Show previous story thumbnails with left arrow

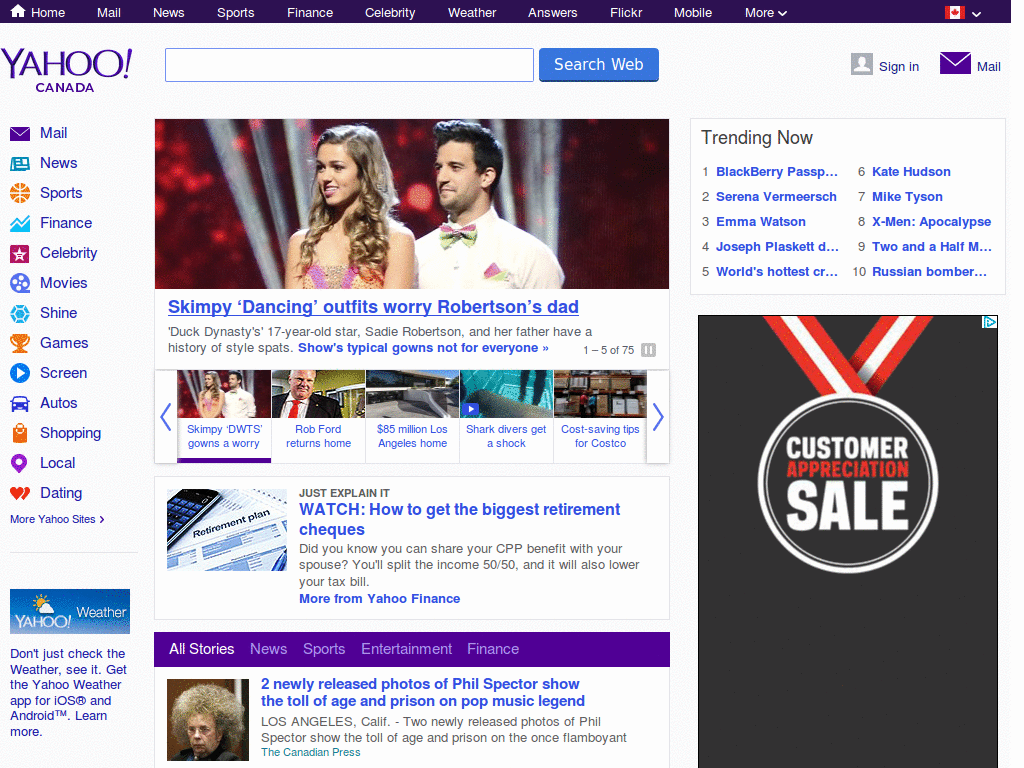click(x=166, y=417)
